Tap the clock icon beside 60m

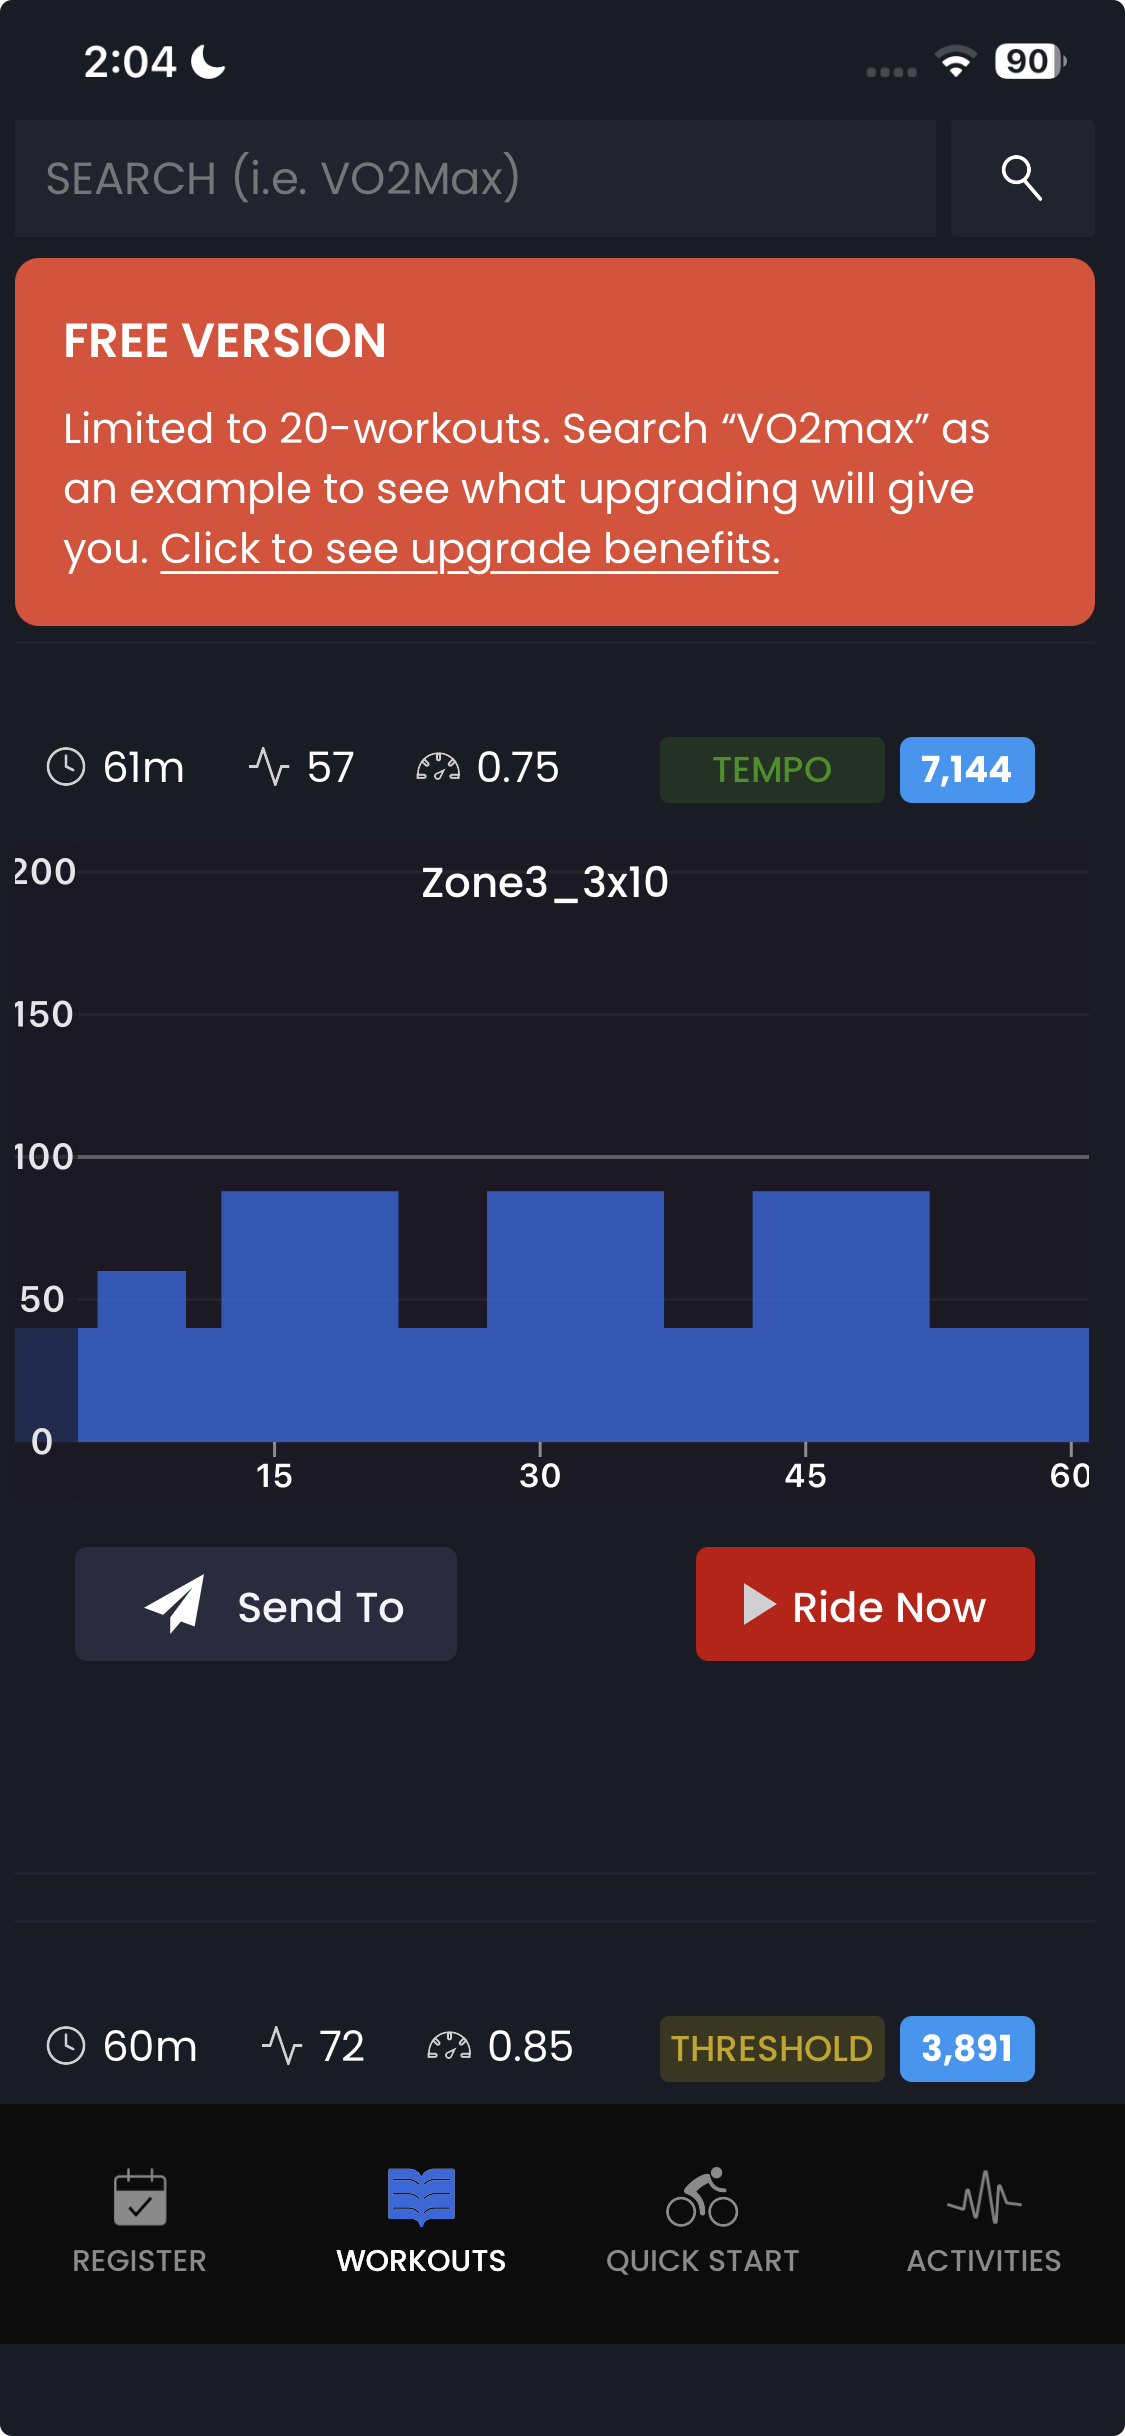66,2046
